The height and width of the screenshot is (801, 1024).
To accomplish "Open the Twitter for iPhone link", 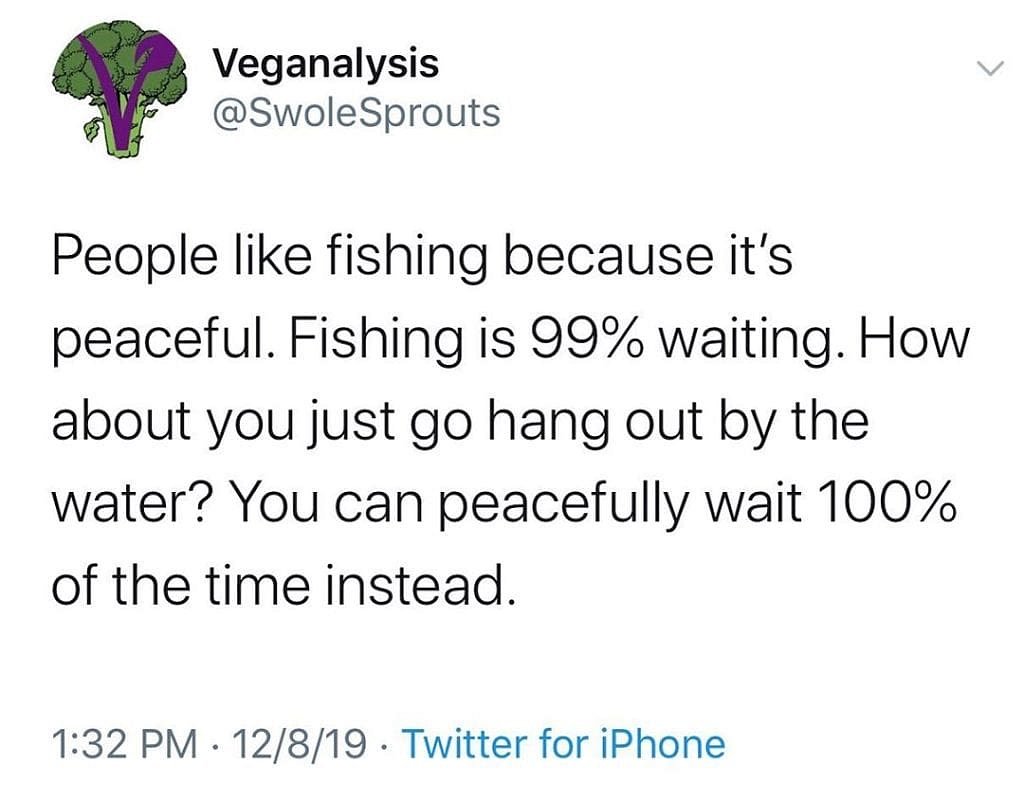I will (x=562, y=744).
